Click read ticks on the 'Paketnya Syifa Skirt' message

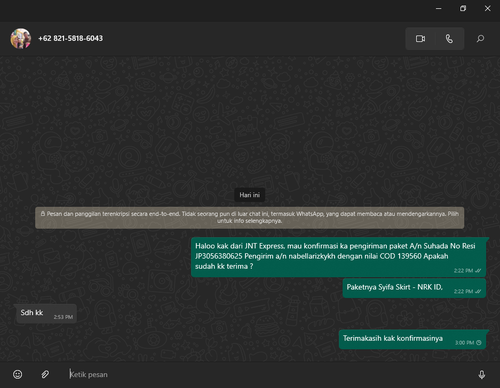pos(478,291)
